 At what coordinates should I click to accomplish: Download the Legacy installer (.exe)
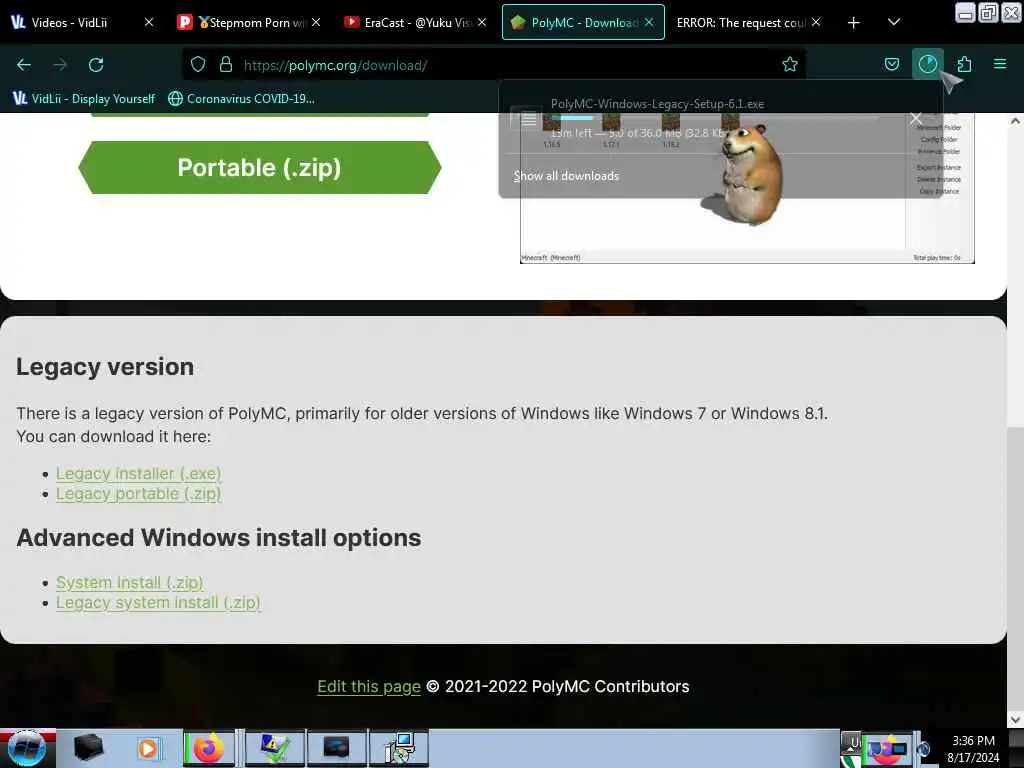pyautogui.click(x=138, y=473)
